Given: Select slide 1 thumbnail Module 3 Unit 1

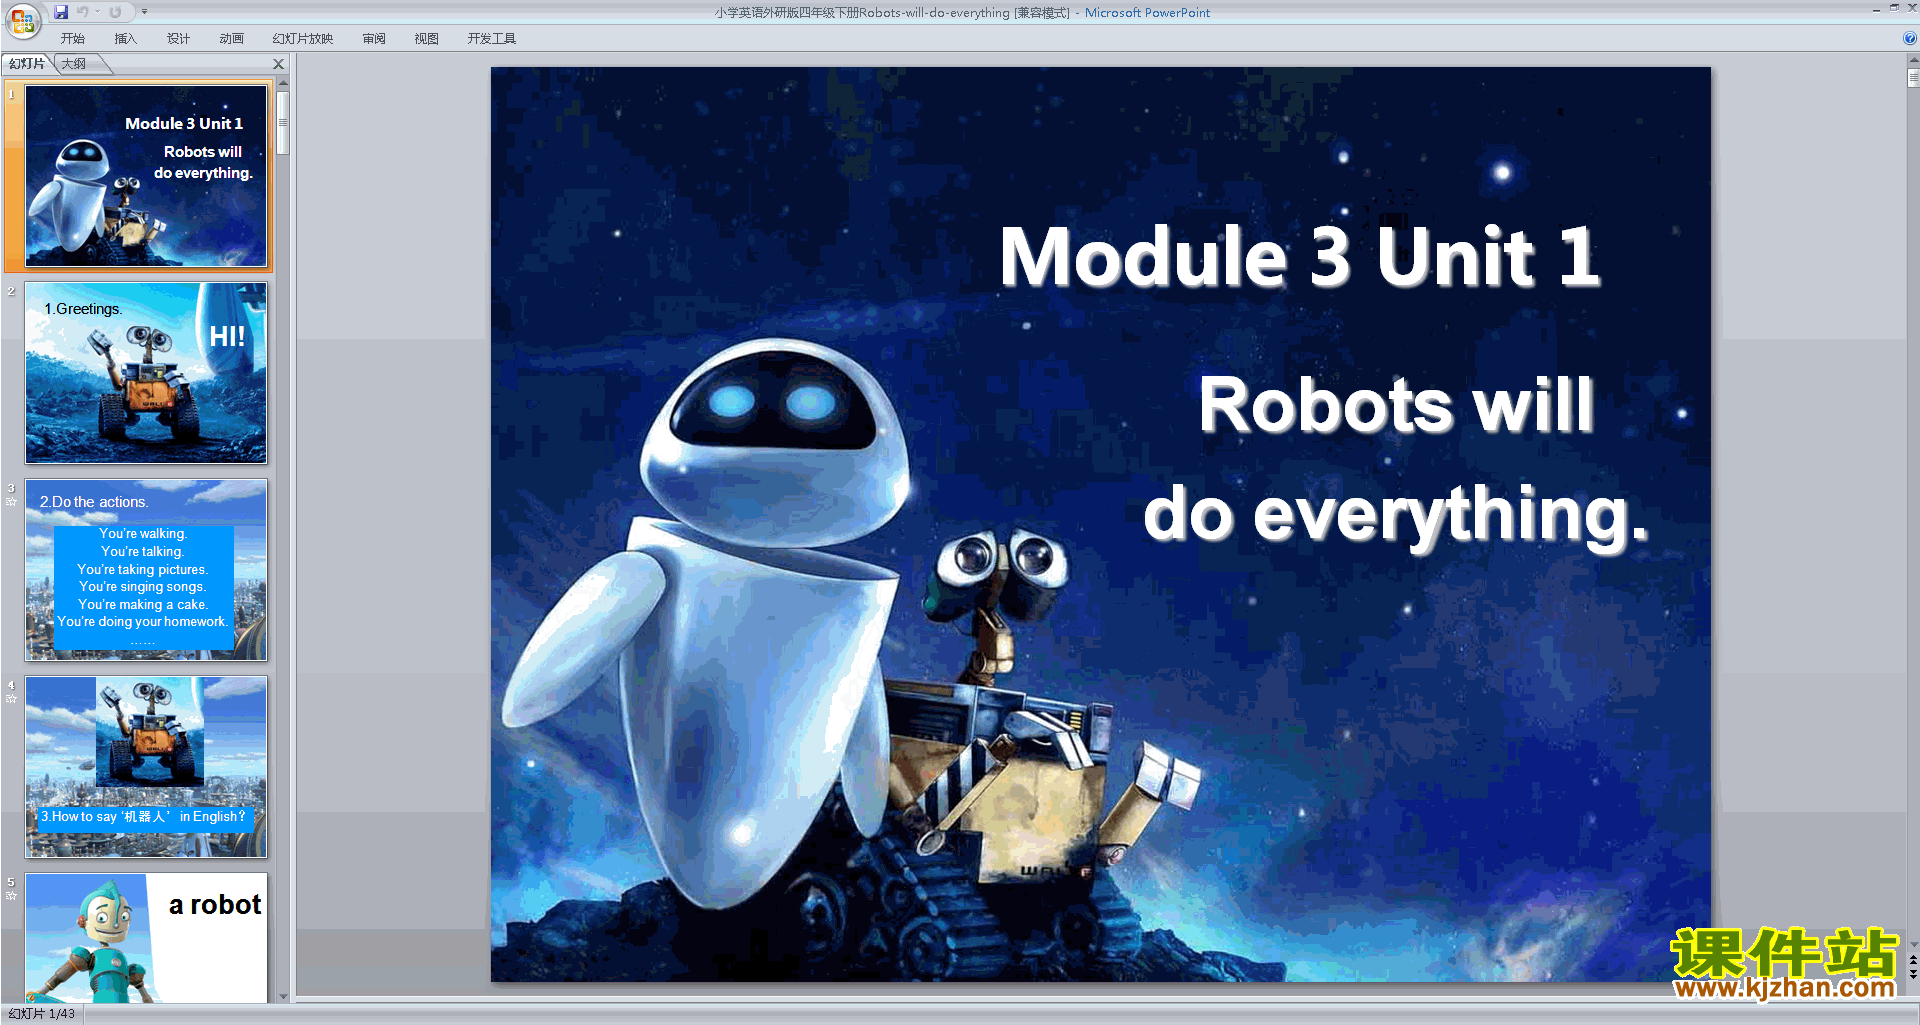Looking at the screenshot, I should click(146, 176).
